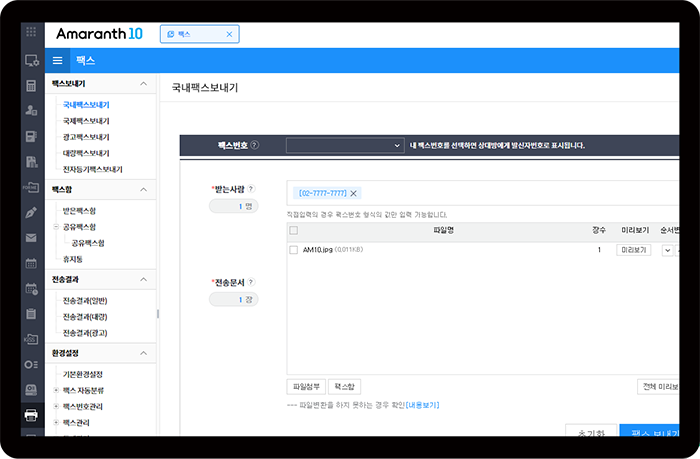This screenshot has height=459, width=700.
Task: Collapse the 환경설정 section chevron
Action: (x=143, y=353)
